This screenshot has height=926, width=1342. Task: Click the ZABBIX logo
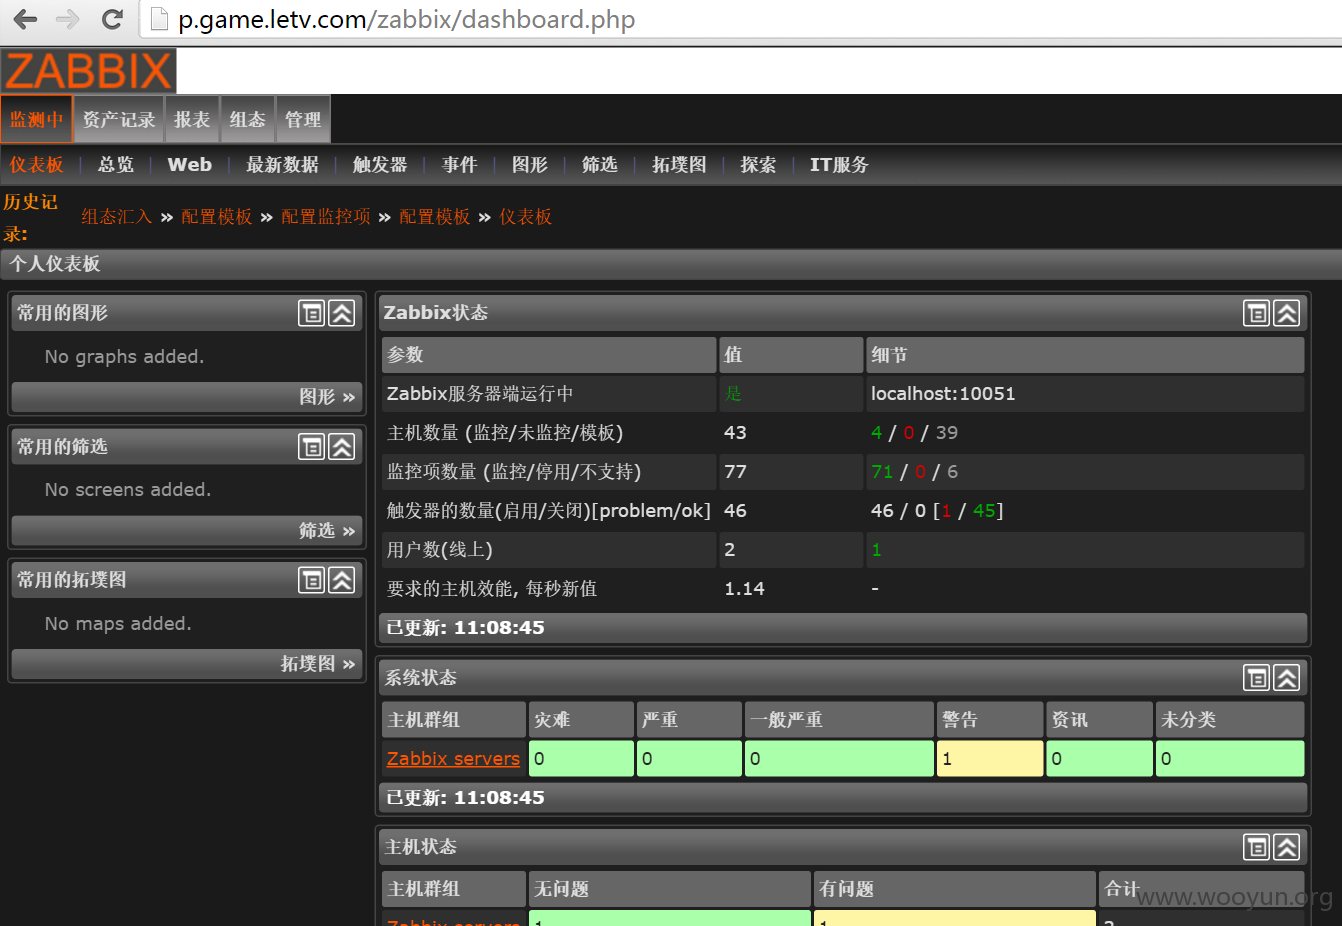point(89,71)
